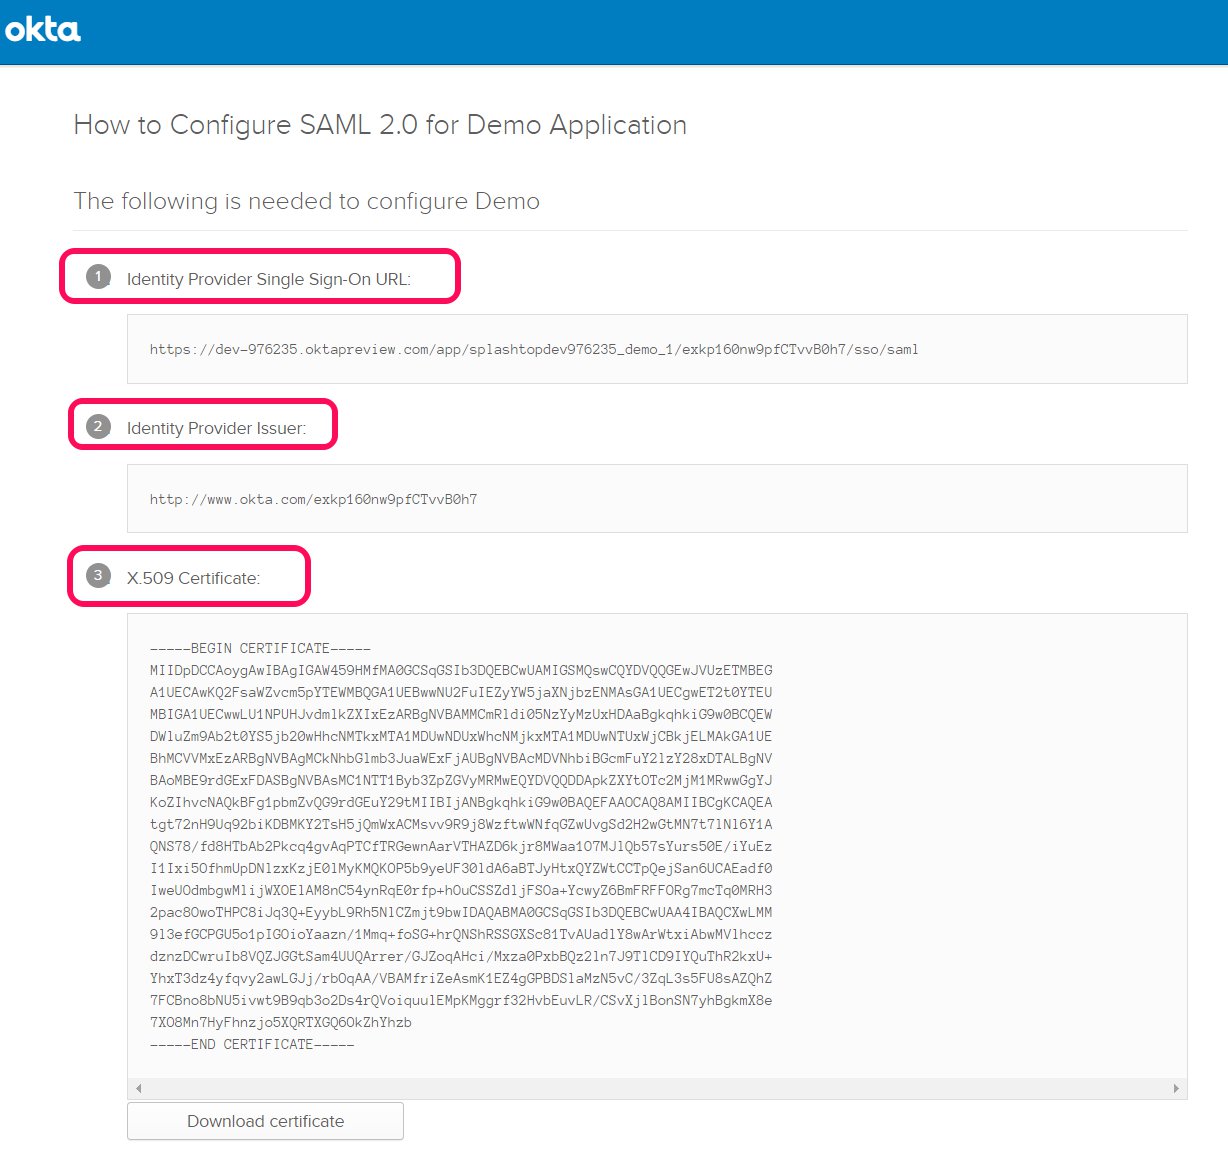Click the Download certificate button
The height and width of the screenshot is (1168, 1228).
click(x=265, y=1121)
